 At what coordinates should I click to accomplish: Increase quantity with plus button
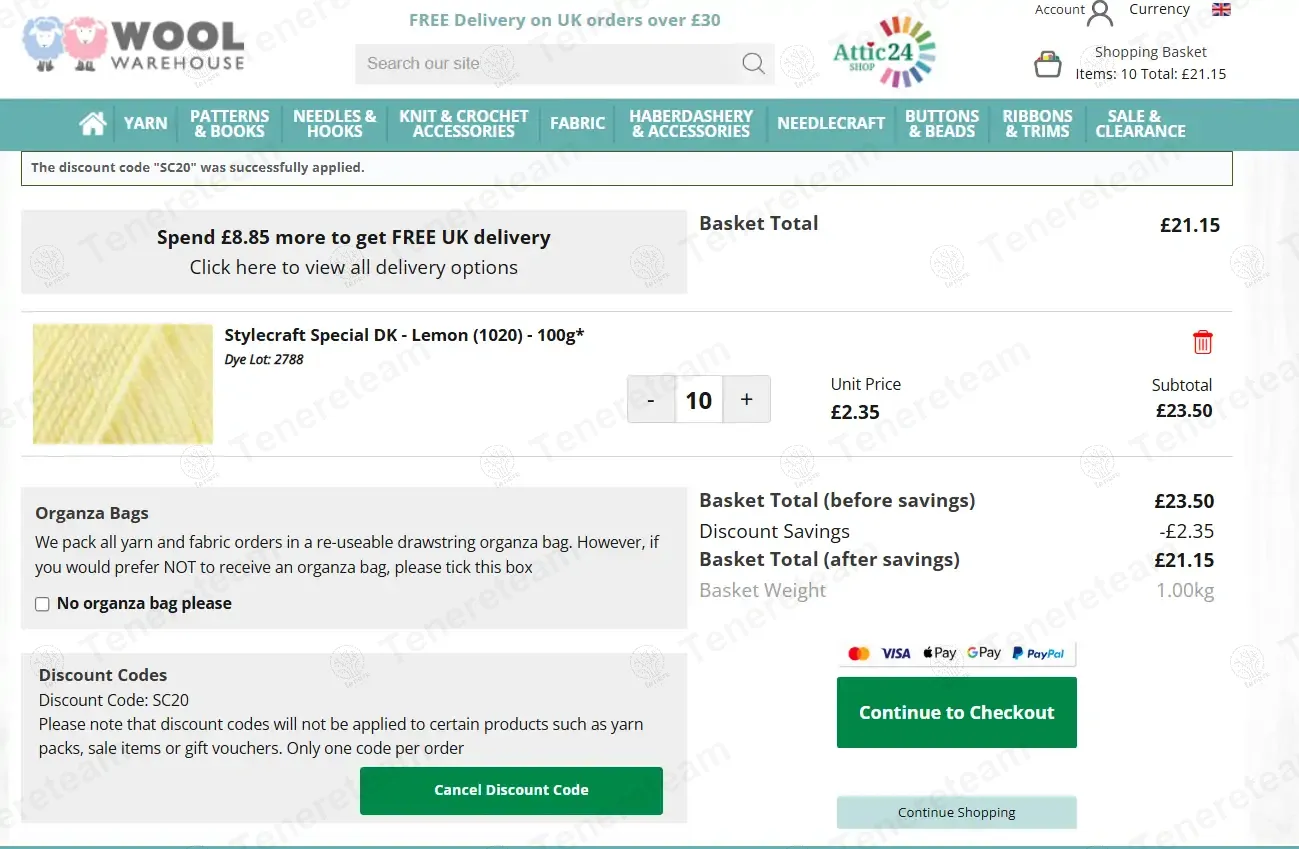[746, 400]
